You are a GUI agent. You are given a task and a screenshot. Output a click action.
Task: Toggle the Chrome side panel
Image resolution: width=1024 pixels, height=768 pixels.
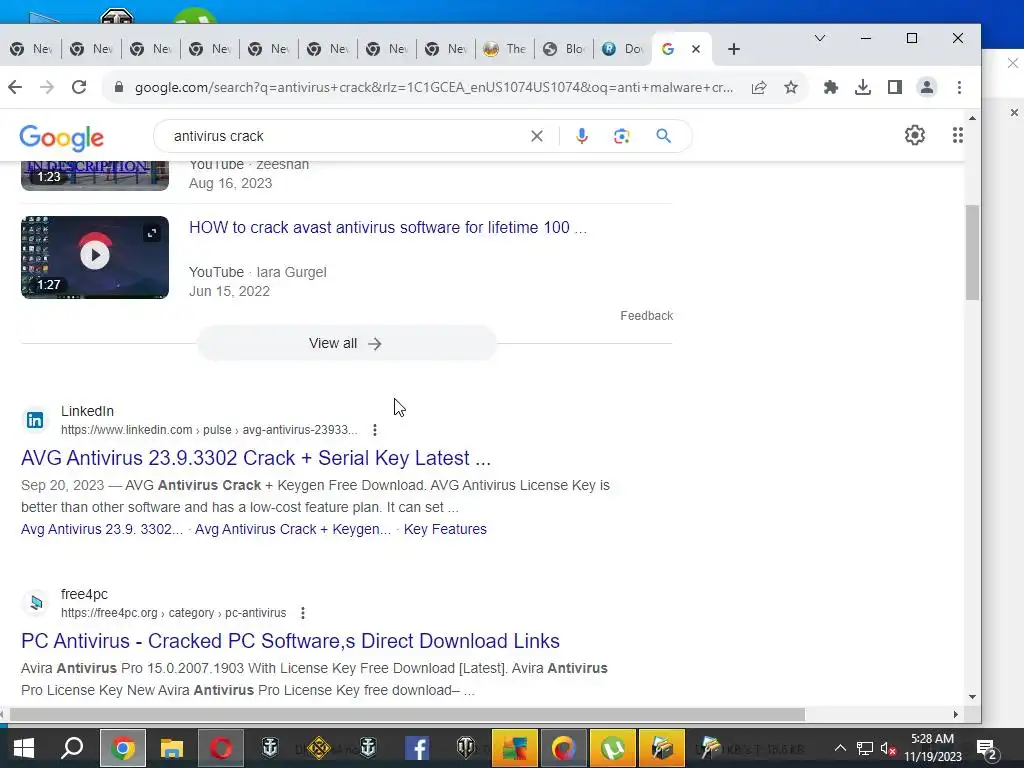(895, 88)
